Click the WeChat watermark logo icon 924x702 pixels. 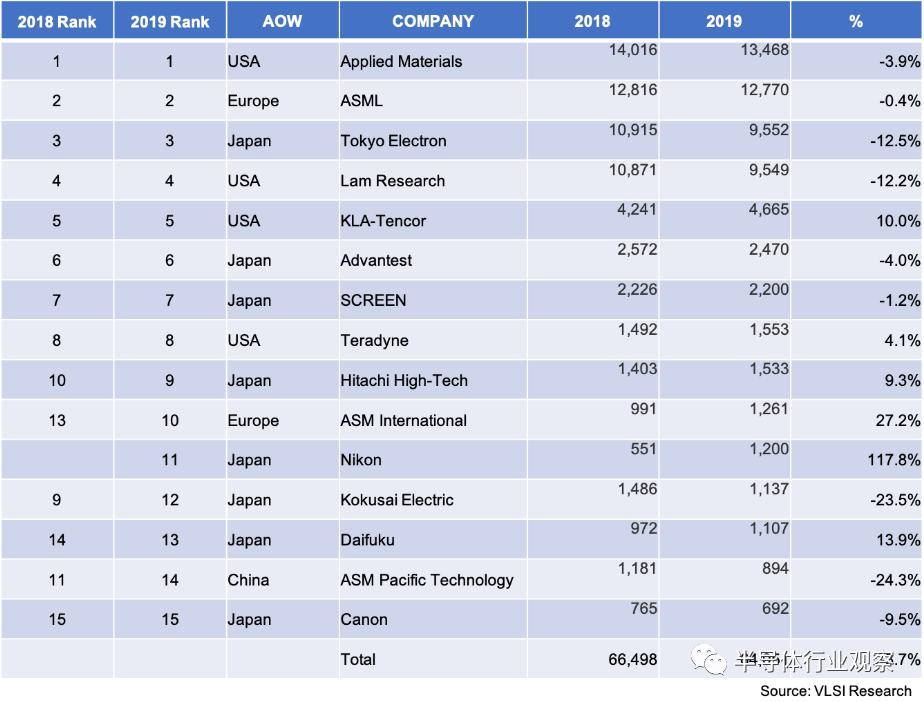(x=711, y=661)
